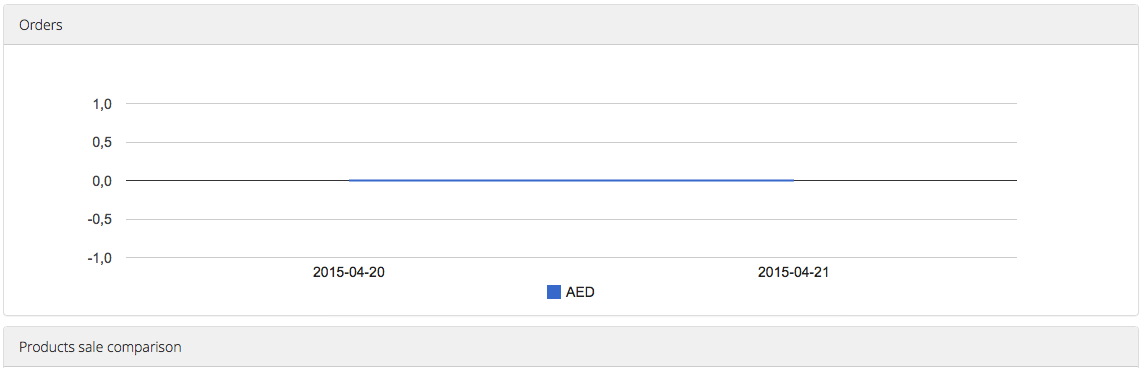Click the gridline at value -0,5
The image size is (1148, 368).
572,219
